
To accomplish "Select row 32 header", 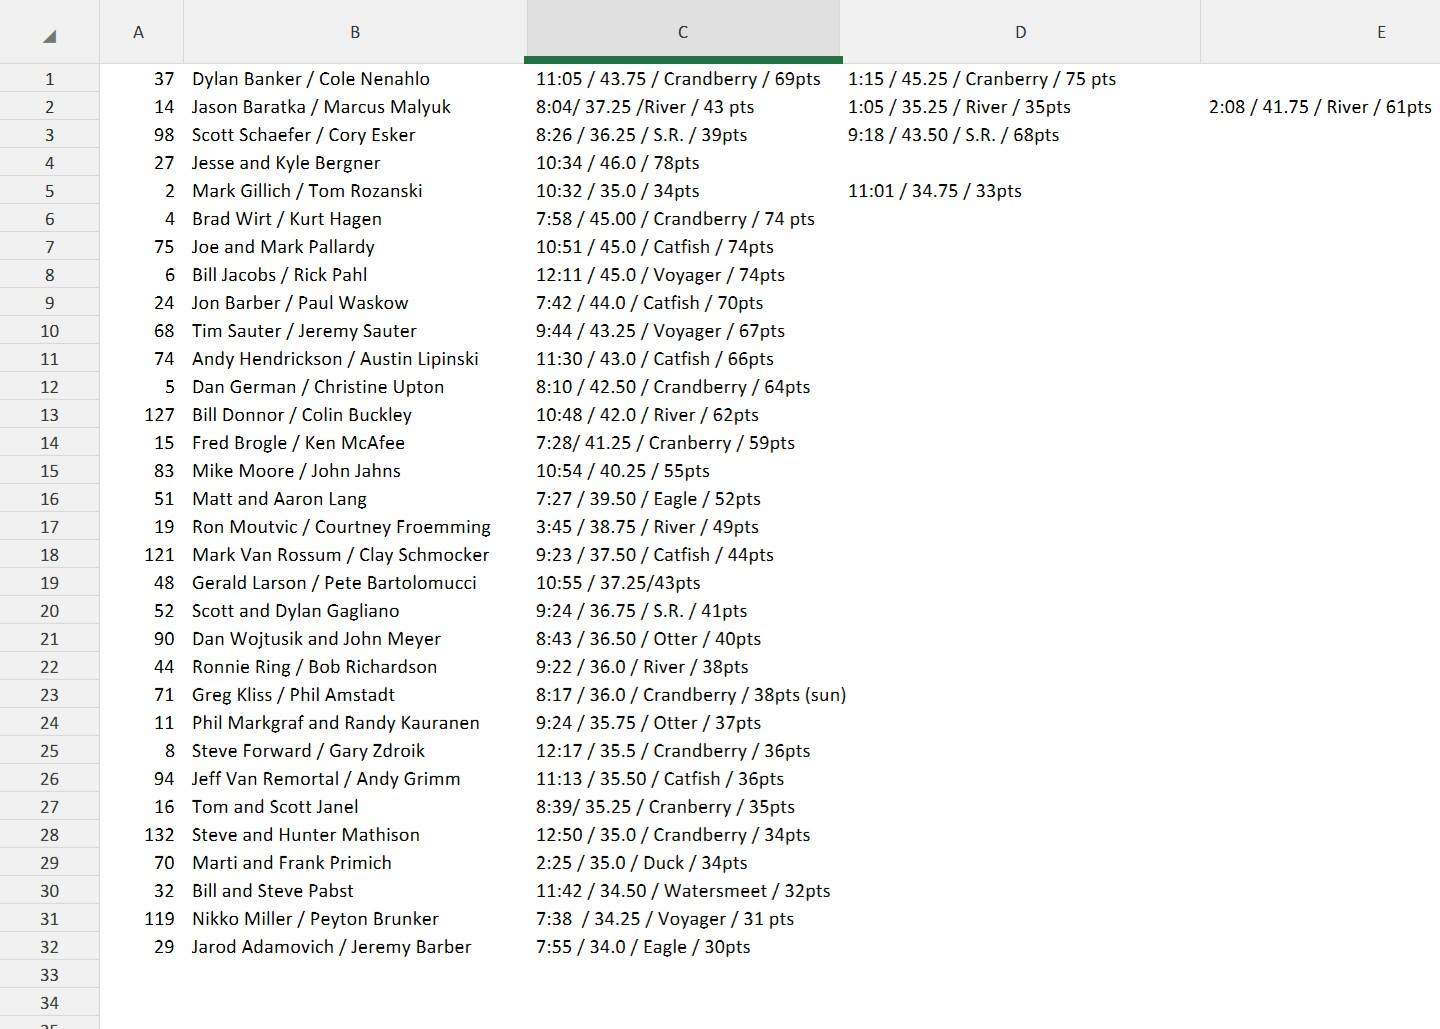I will point(49,947).
